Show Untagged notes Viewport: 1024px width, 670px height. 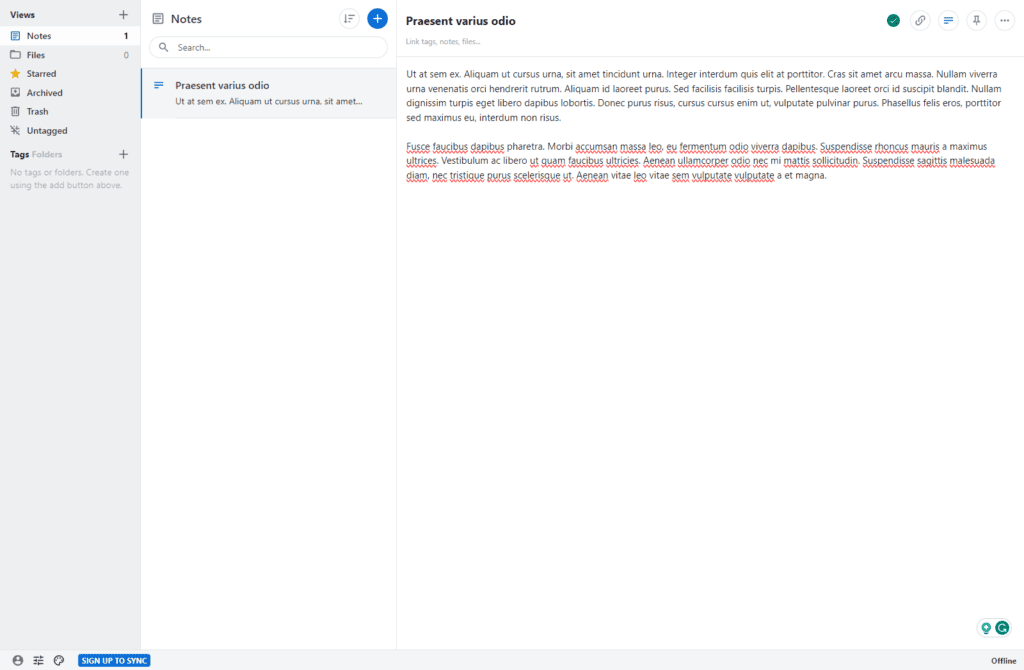point(47,131)
